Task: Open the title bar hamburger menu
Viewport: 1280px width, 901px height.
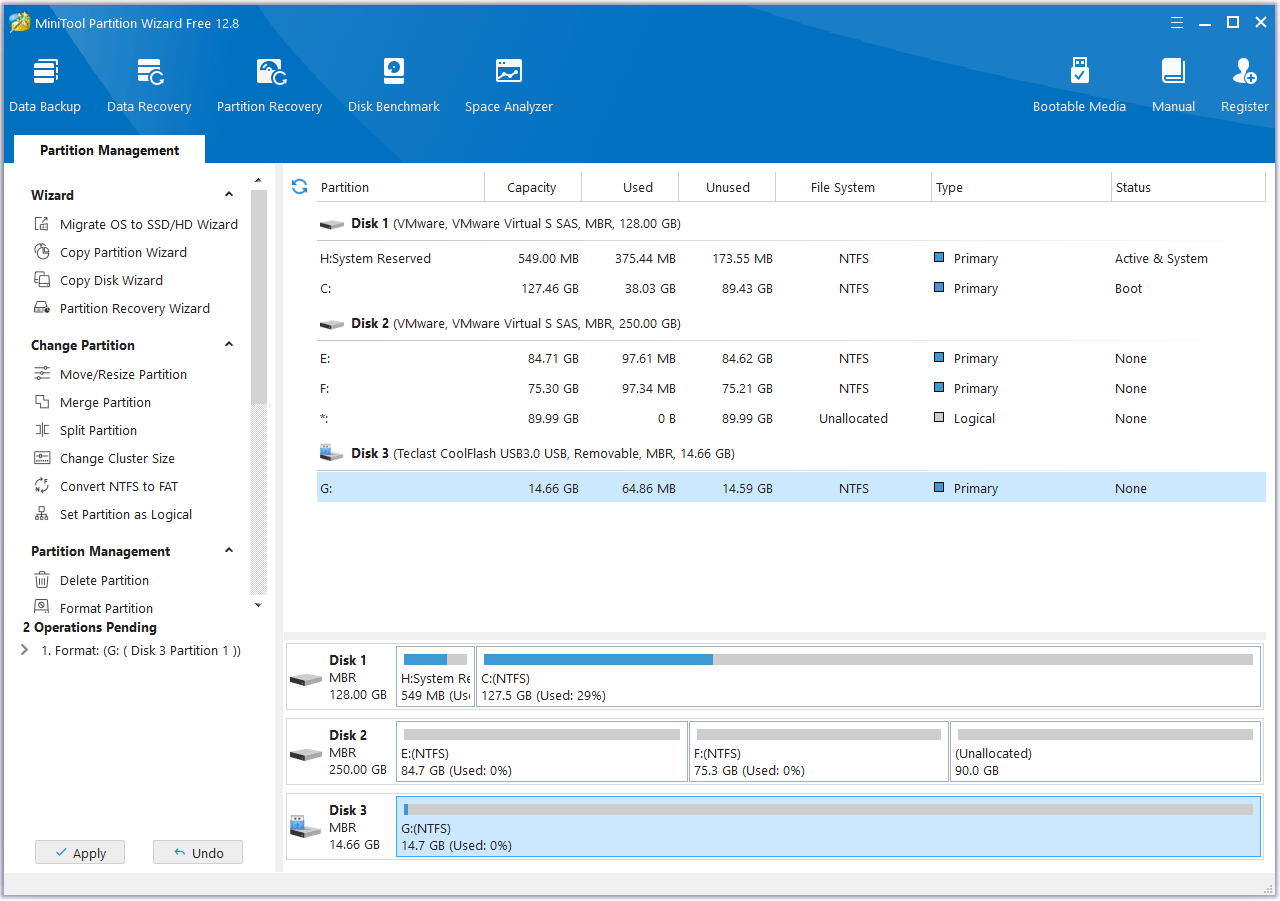Action: [x=1177, y=22]
